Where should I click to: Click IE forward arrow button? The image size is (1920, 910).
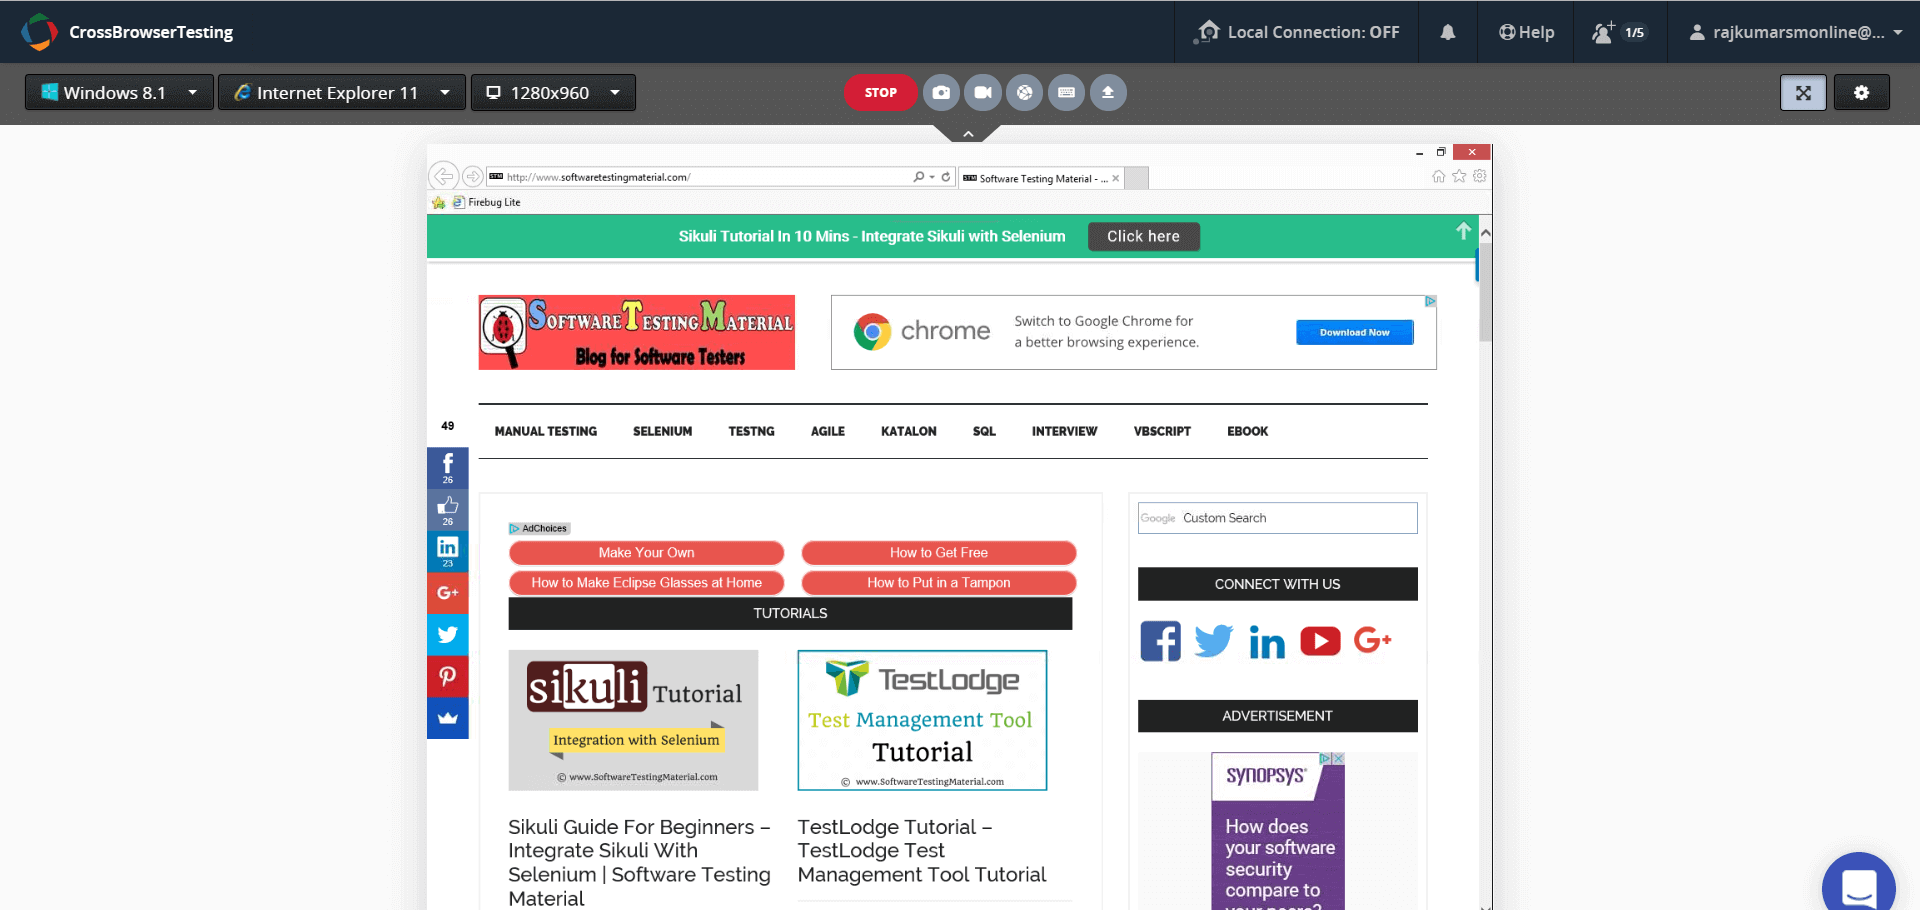point(473,176)
